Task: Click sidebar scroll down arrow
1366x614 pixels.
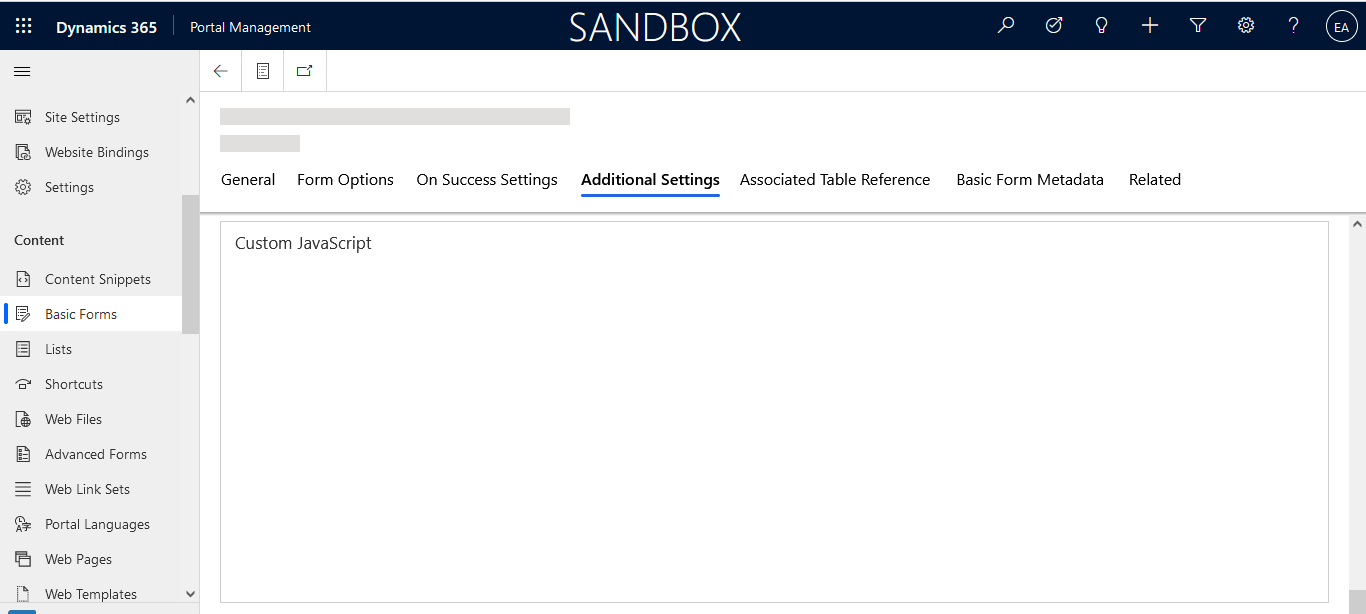Action: pos(190,594)
